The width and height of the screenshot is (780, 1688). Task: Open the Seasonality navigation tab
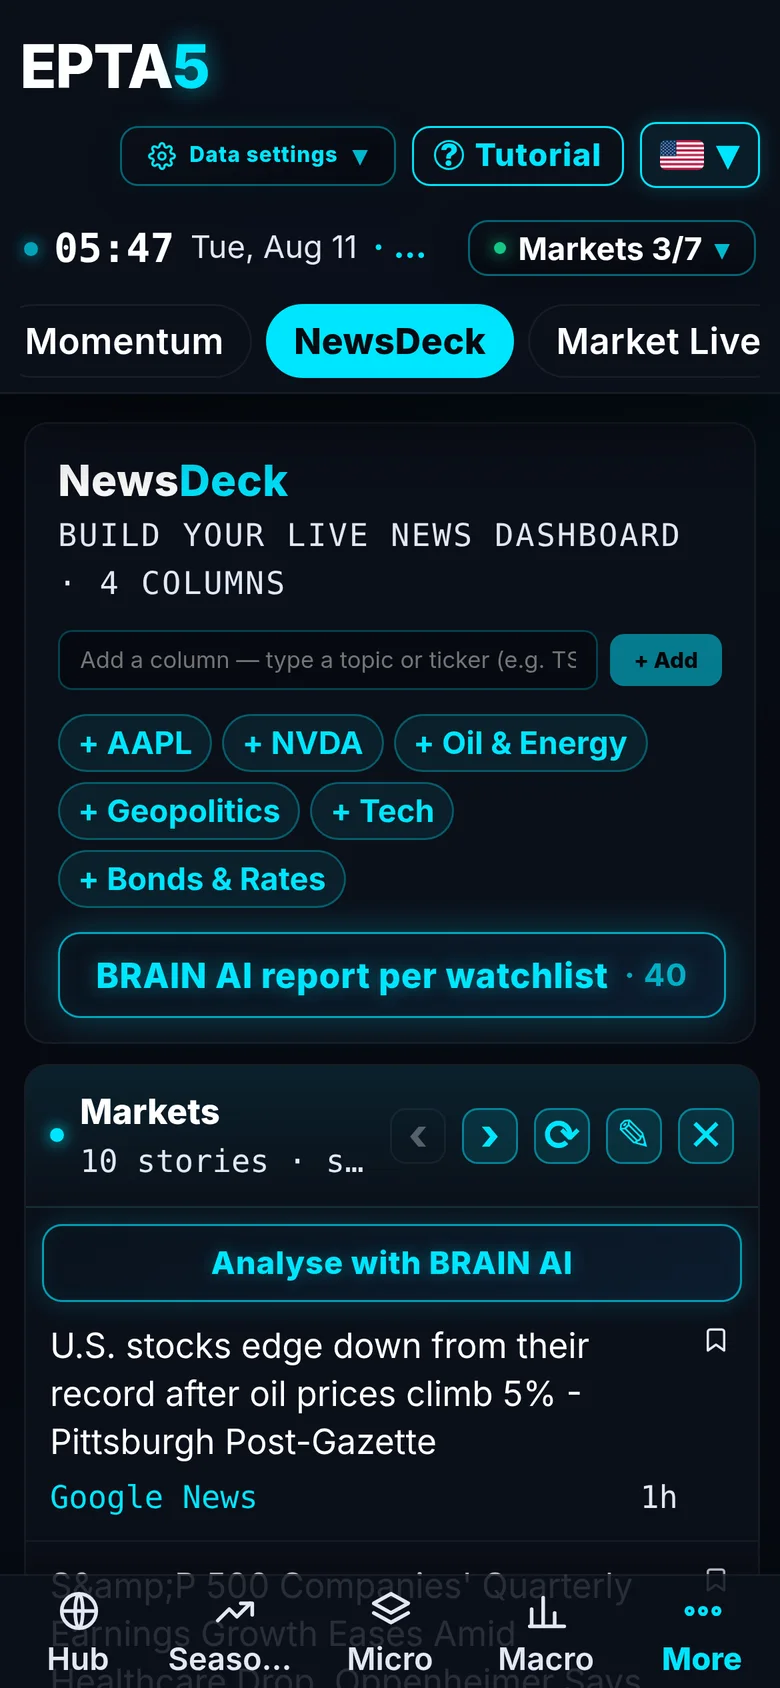[x=230, y=1633]
